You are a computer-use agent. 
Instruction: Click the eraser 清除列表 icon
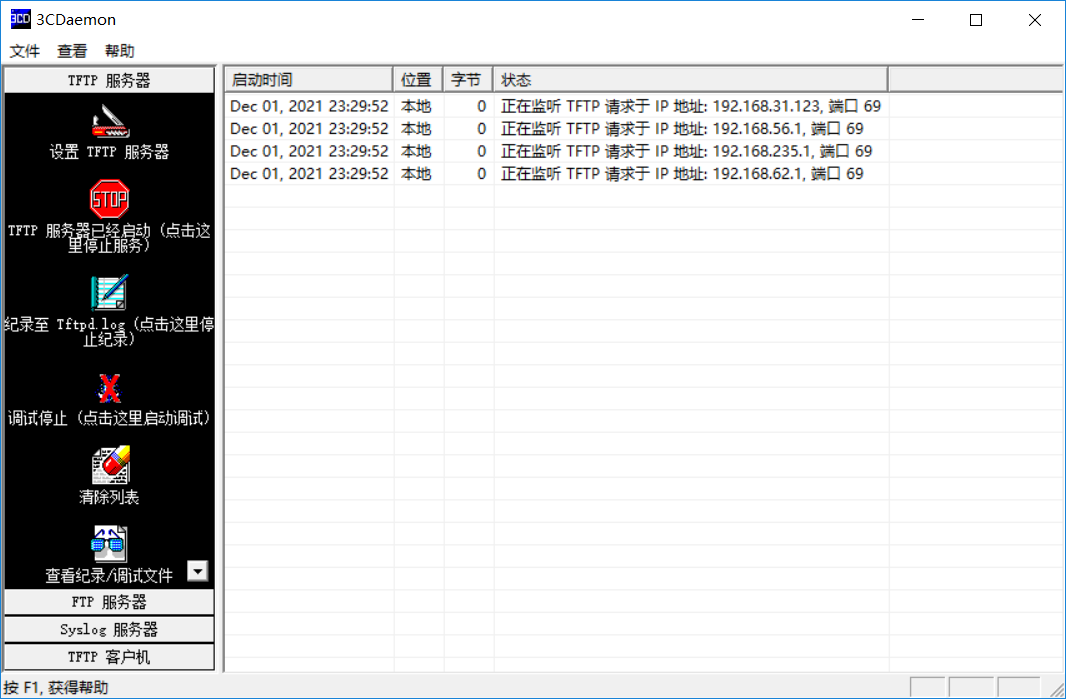[110, 465]
